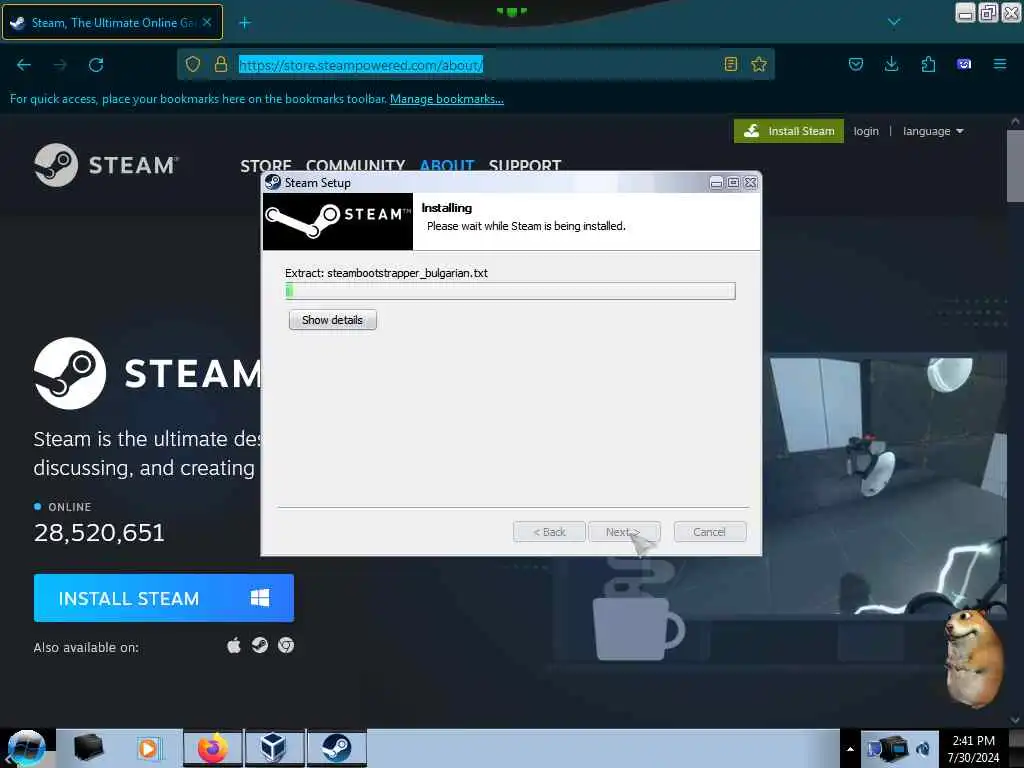Open the purple extension icon in toolbar
The width and height of the screenshot is (1024, 768).
pos(964,64)
